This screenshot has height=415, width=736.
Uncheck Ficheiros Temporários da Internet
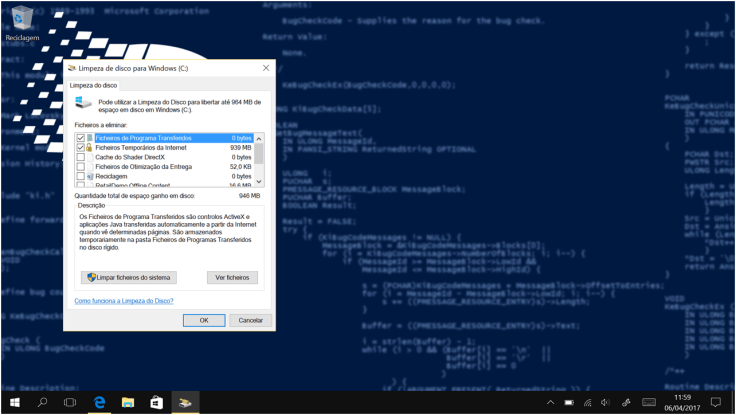click(x=81, y=148)
